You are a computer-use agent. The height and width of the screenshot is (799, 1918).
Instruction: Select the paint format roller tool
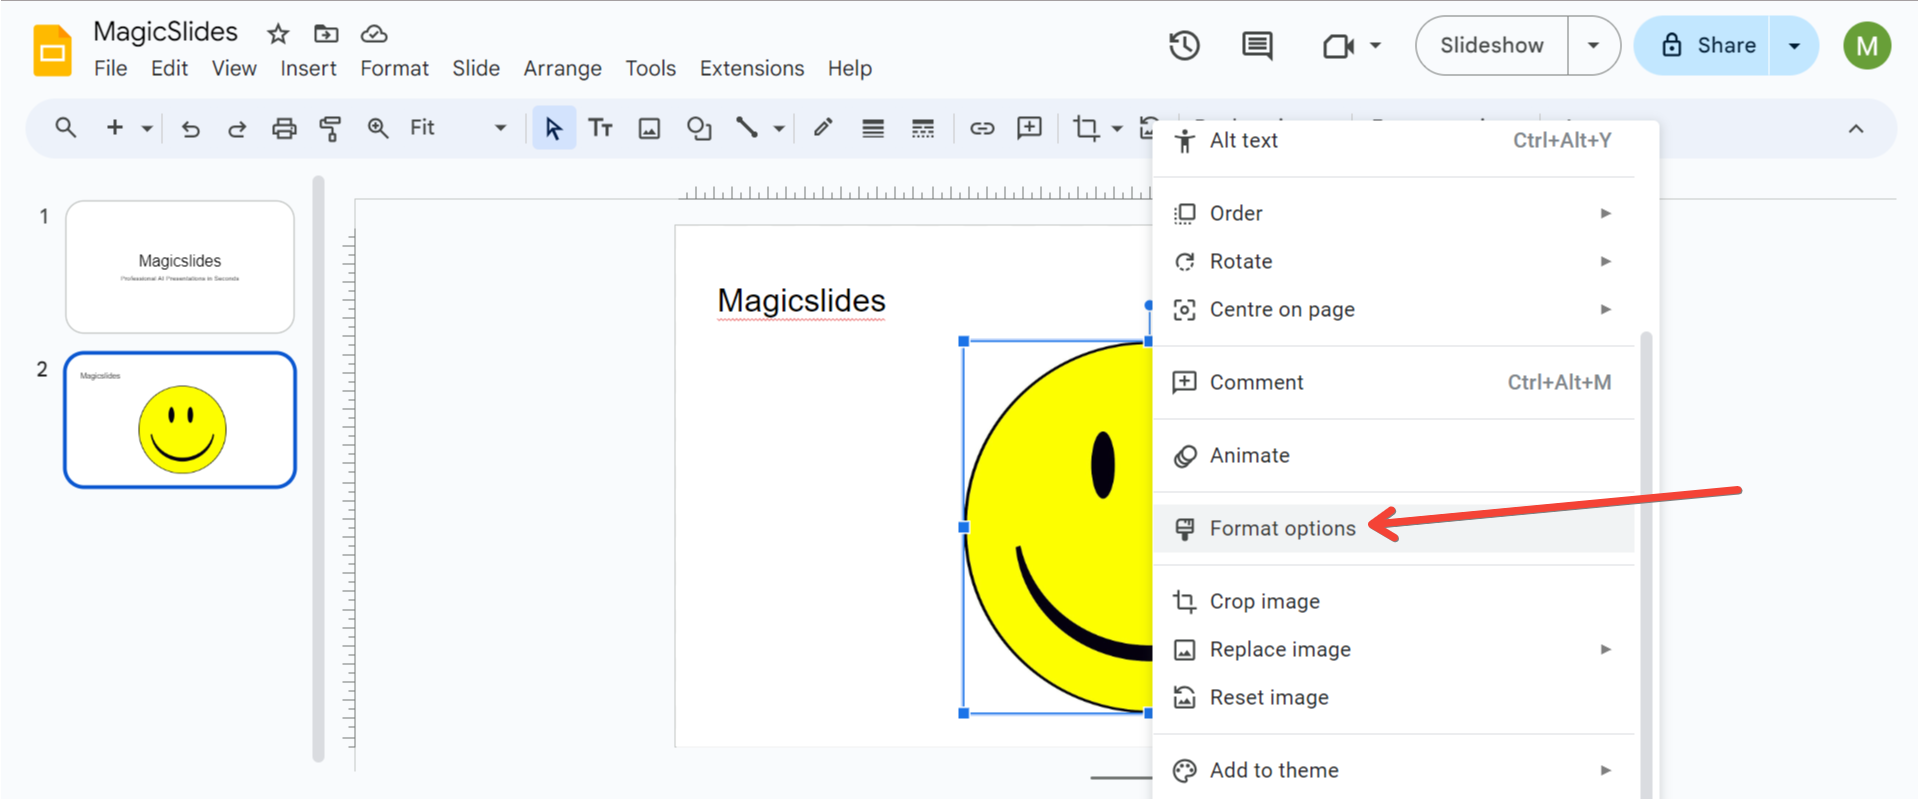pyautogui.click(x=330, y=128)
